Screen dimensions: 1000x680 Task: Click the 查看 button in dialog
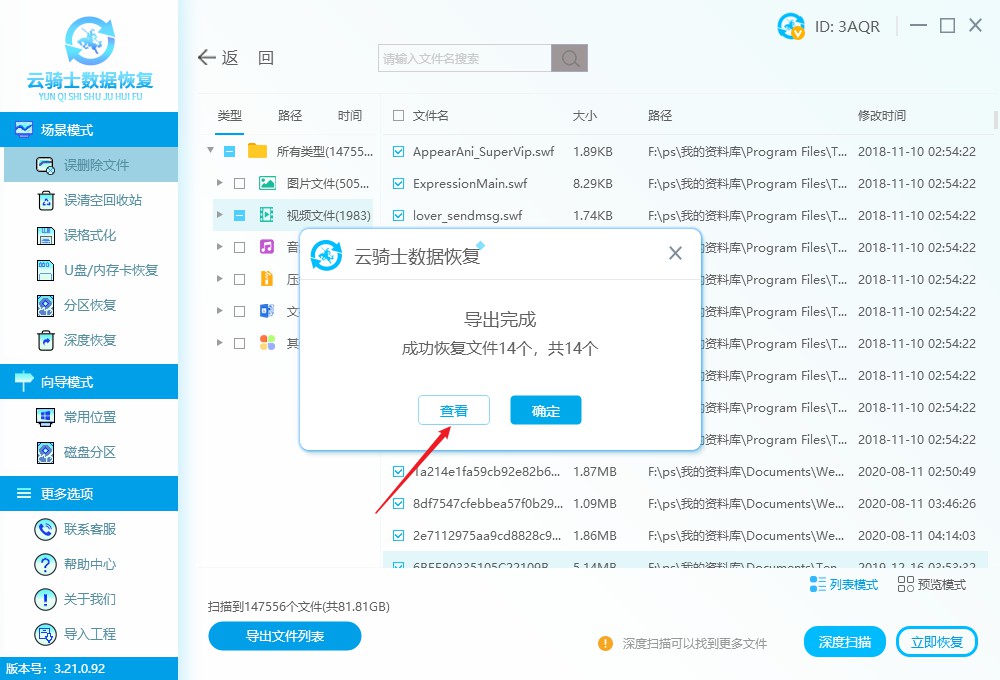coord(453,410)
